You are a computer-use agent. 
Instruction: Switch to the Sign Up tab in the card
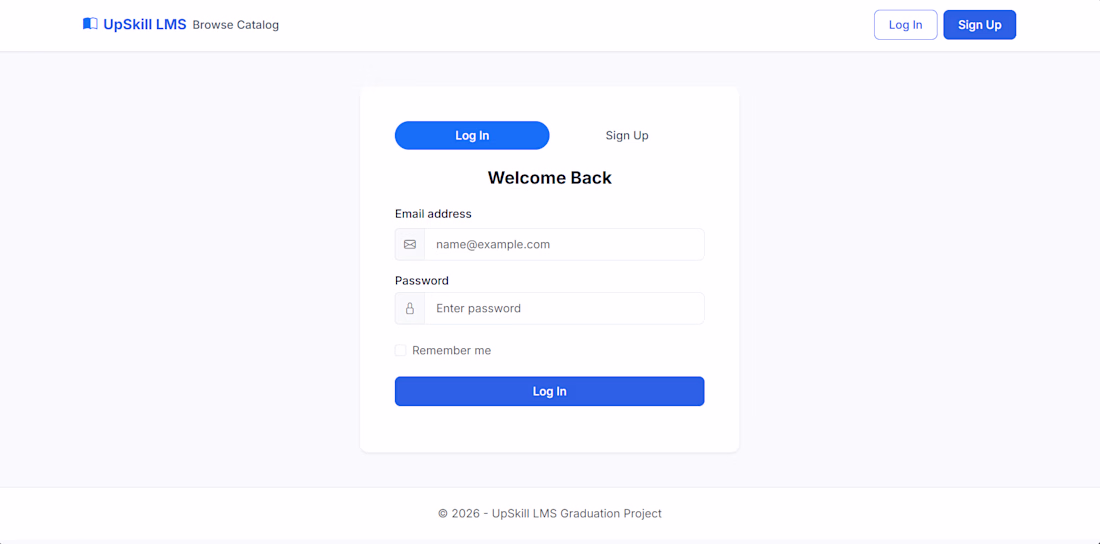627,135
